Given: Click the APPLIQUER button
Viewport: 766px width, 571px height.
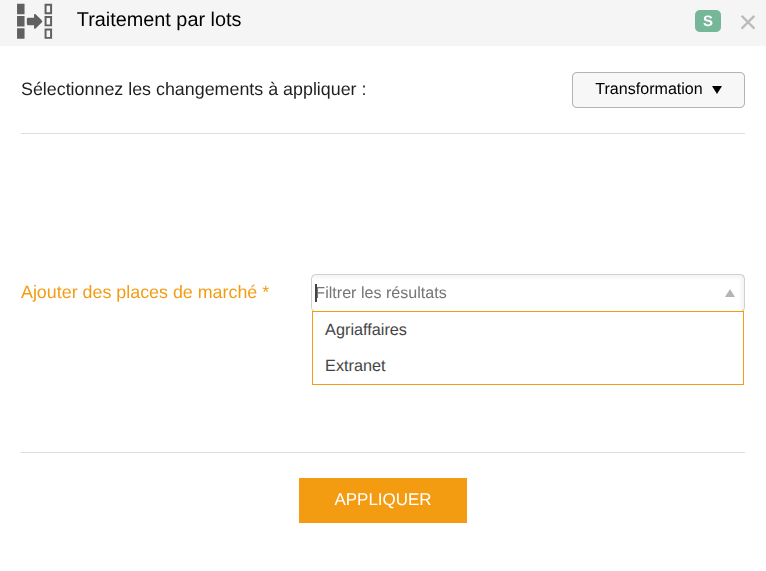Looking at the screenshot, I should pyautogui.click(x=383, y=500).
